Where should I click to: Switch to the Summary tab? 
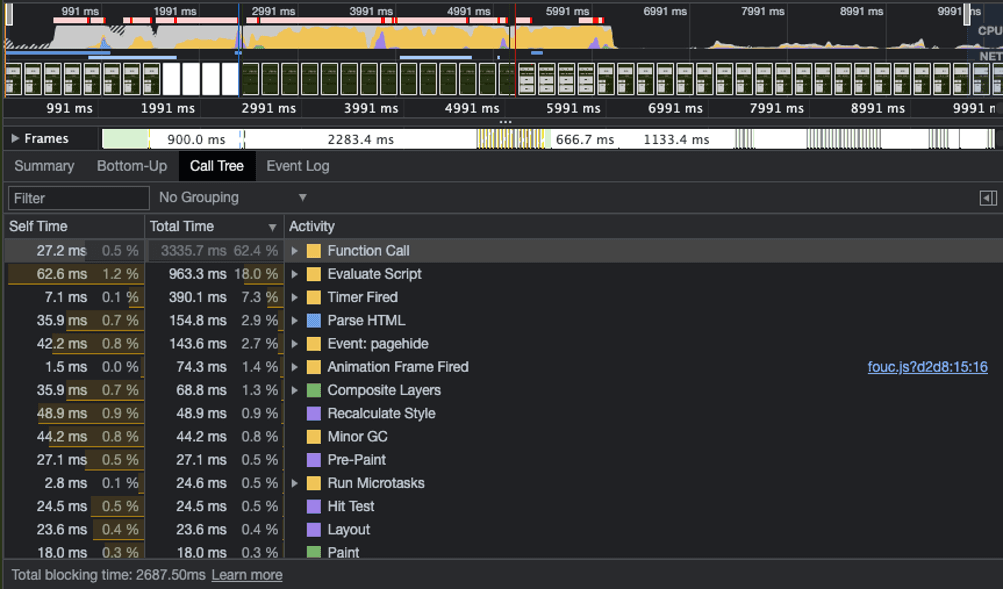point(44,166)
